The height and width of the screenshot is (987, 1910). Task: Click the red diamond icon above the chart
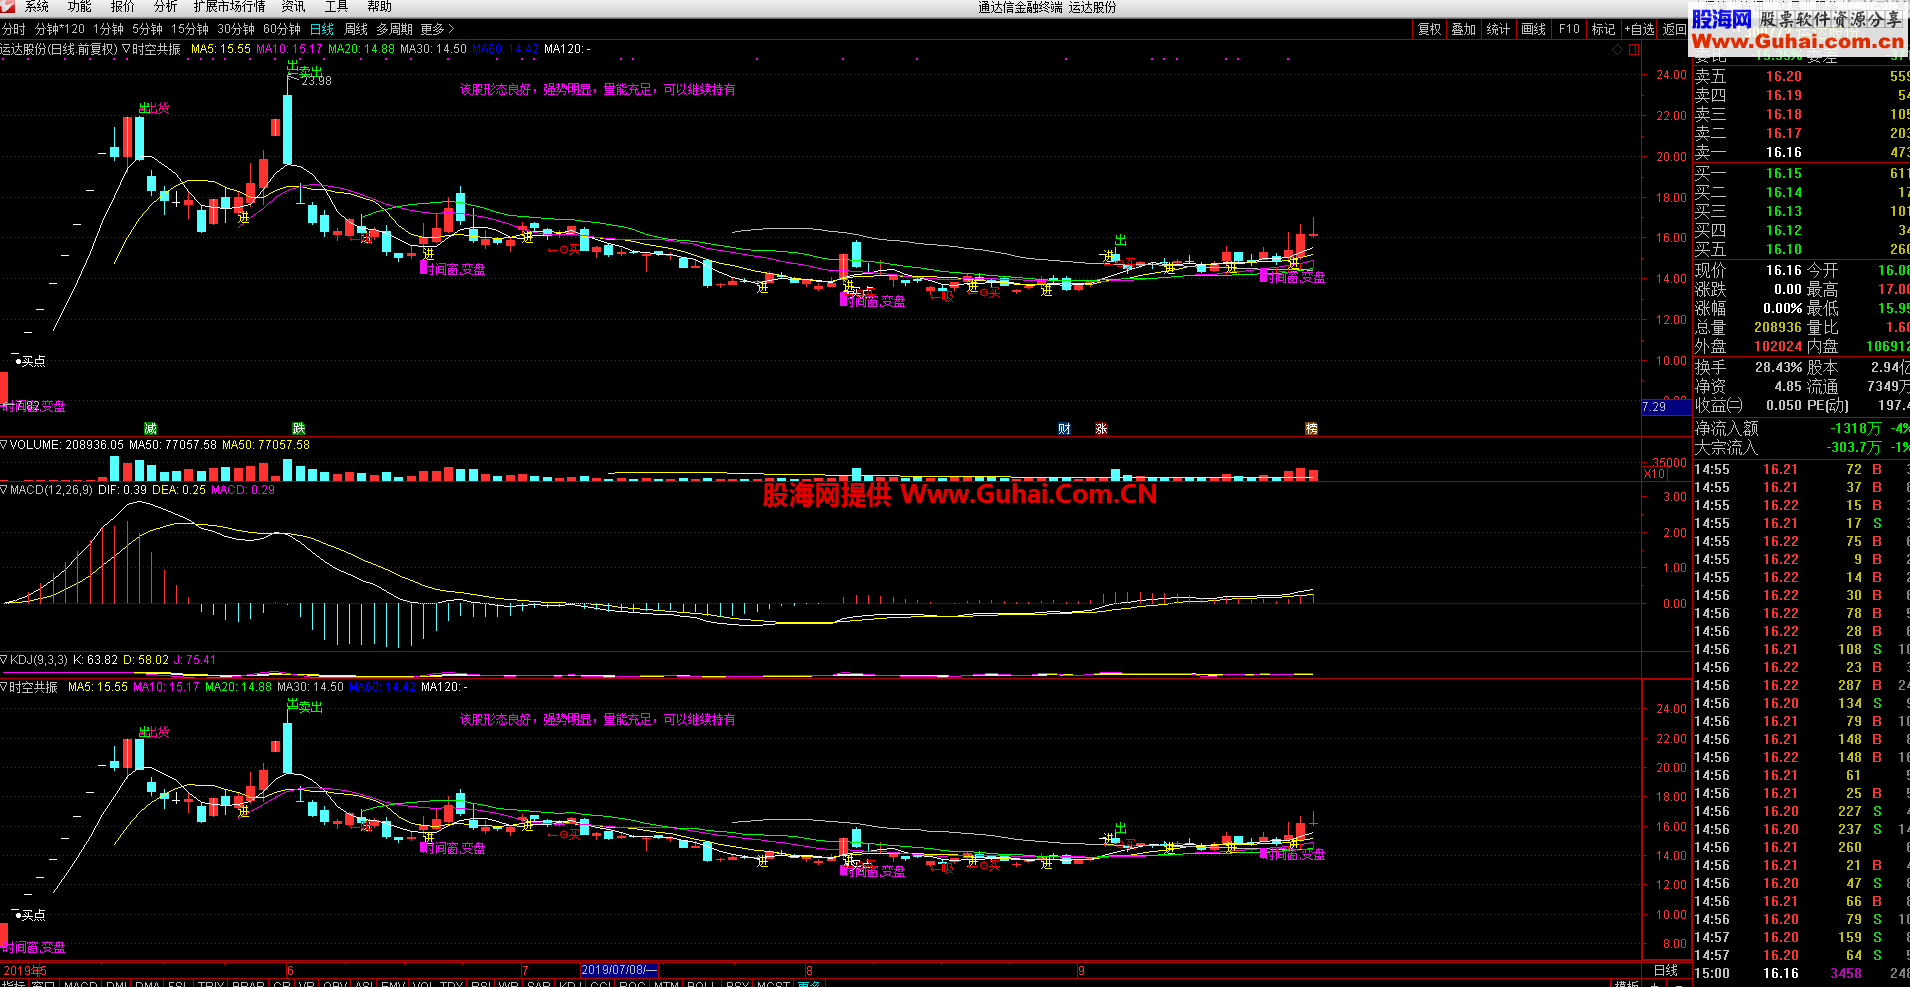[1618, 49]
